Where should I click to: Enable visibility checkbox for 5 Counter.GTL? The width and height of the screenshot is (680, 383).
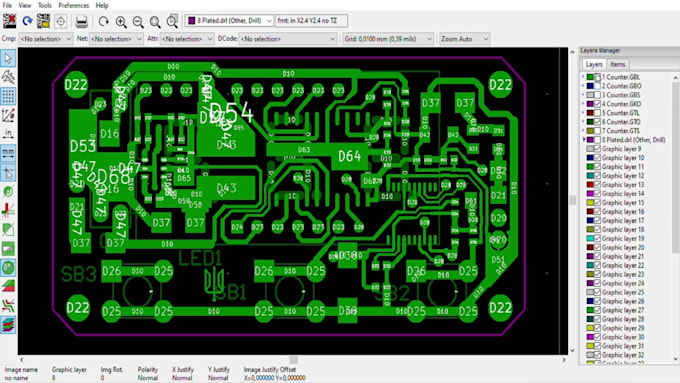click(x=598, y=113)
